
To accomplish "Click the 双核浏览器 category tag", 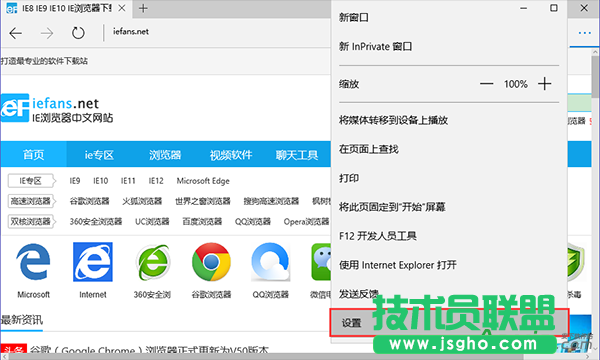I will [x=31, y=222].
